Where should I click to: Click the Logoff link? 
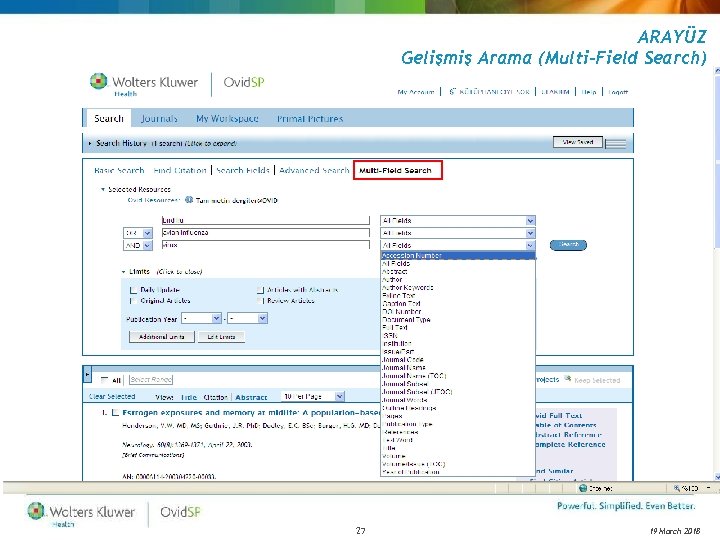click(x=618, y=92)
